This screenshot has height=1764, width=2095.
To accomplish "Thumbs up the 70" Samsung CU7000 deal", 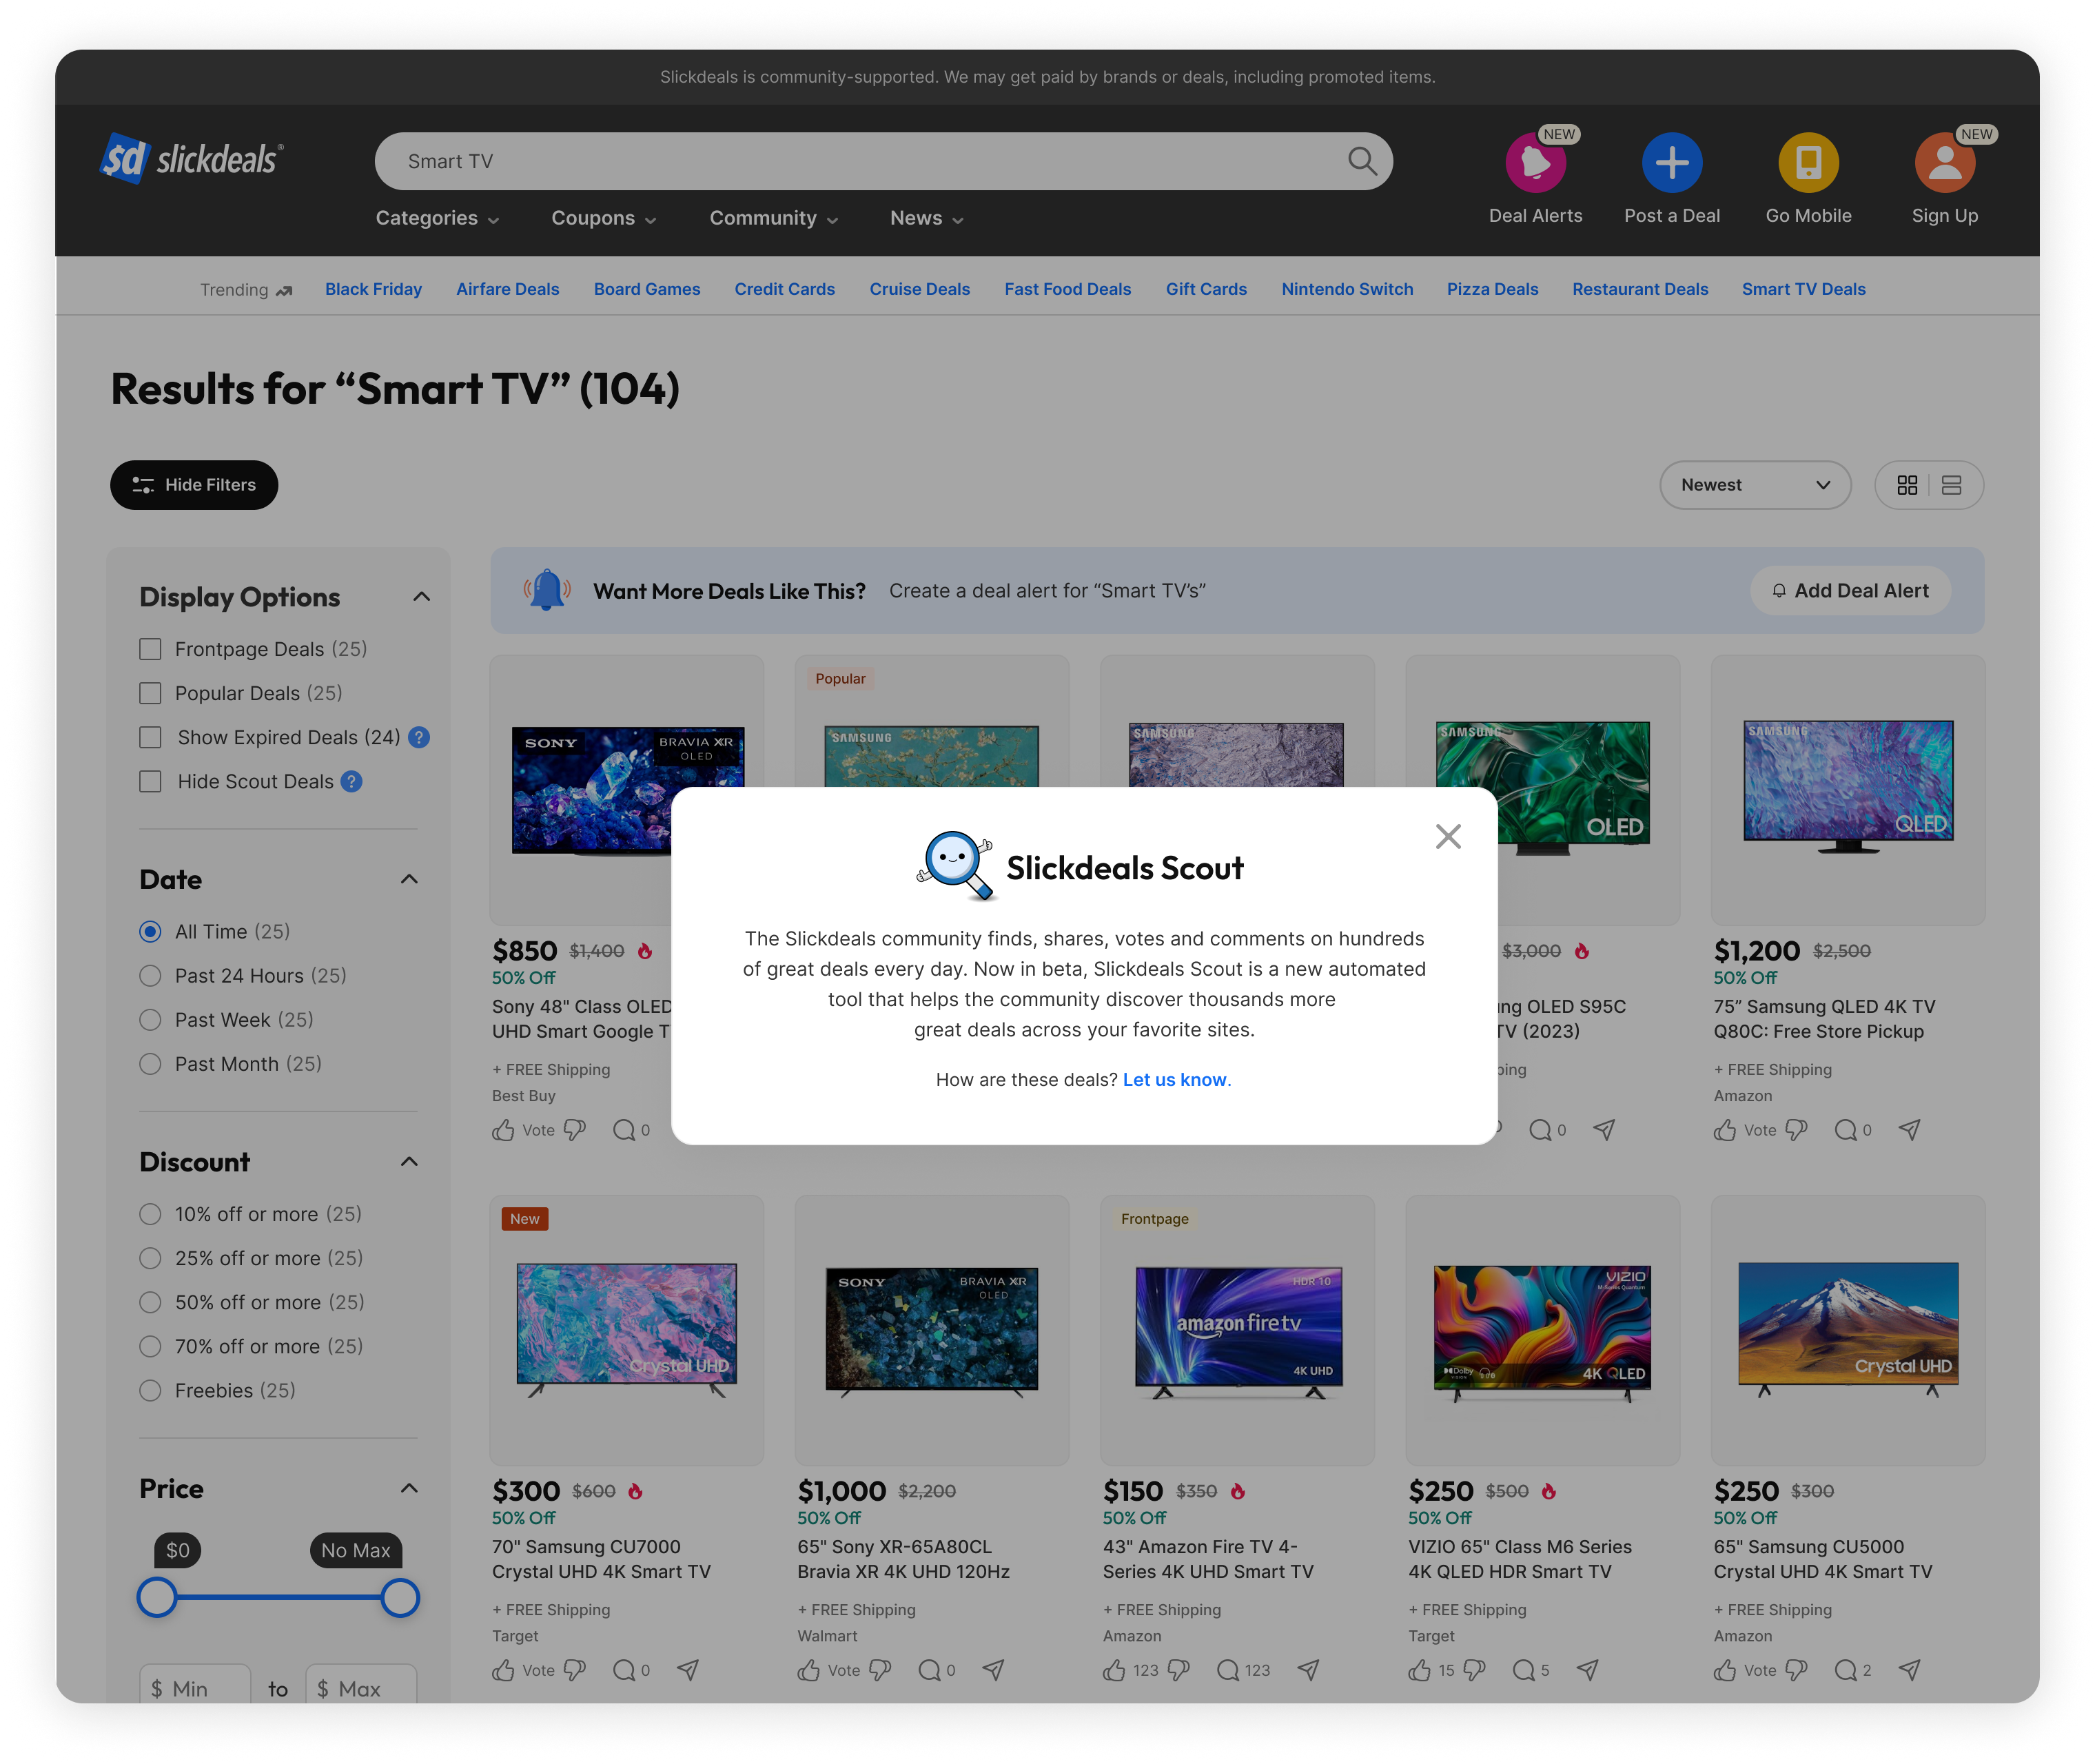I will point(503,1670).
